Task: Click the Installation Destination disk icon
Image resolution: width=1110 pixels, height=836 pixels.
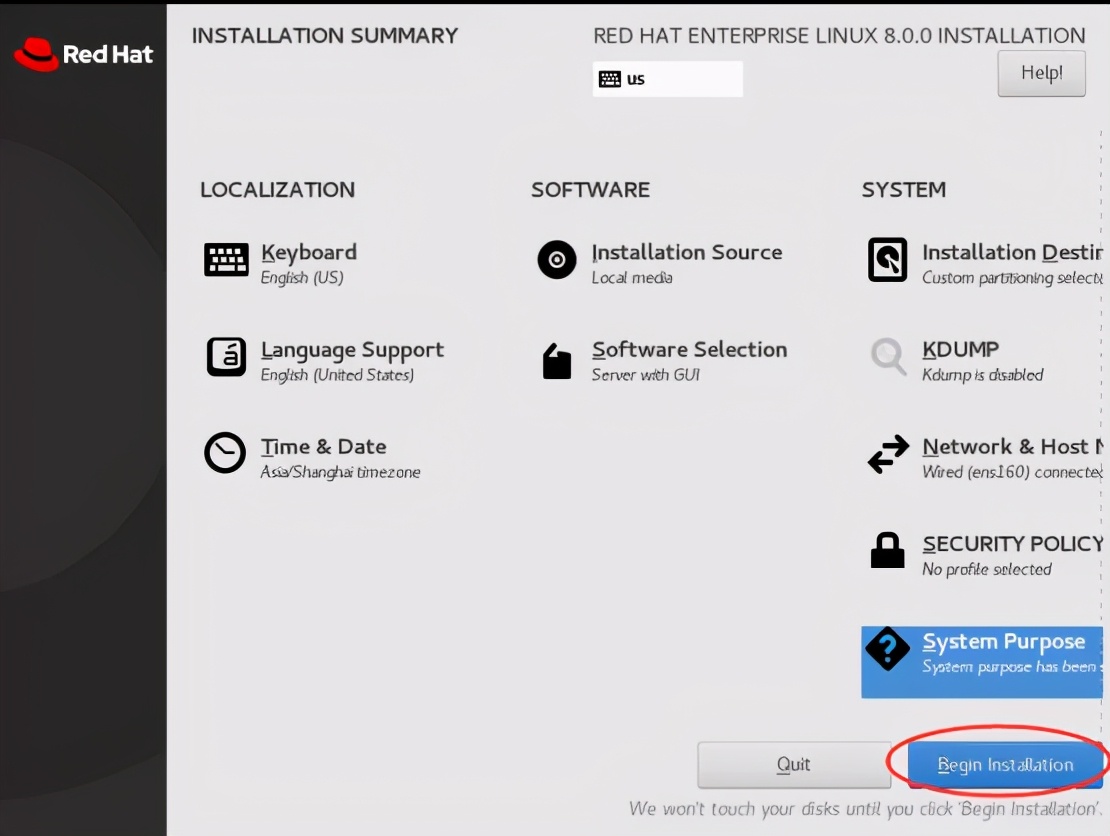Action: (x=888, y=260)
